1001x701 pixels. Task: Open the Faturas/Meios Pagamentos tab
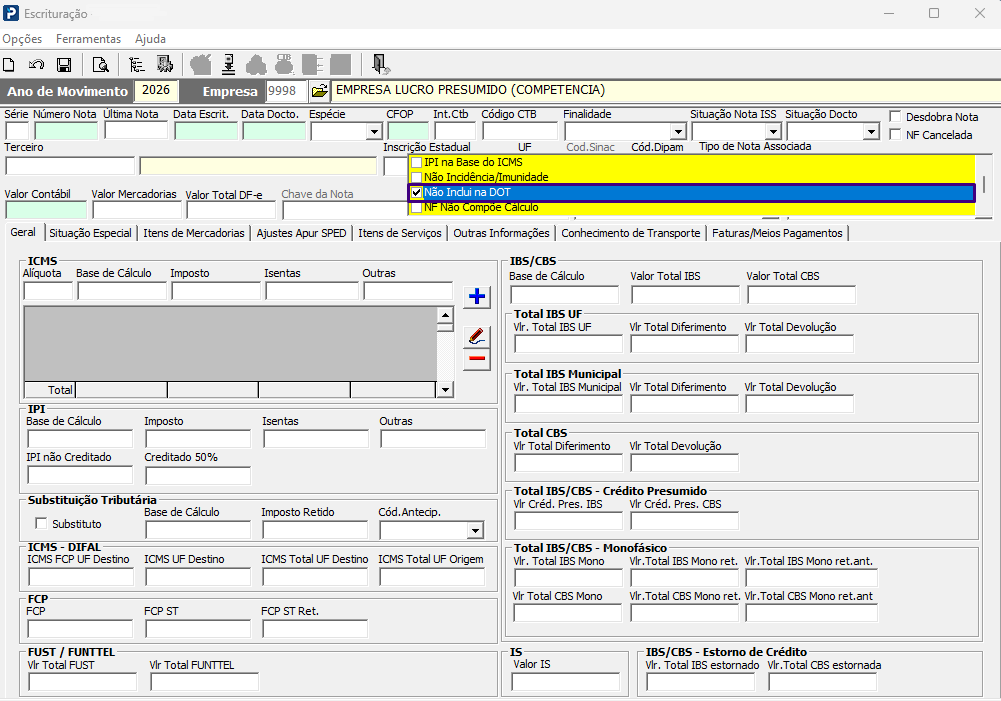[x=777, y=233]
